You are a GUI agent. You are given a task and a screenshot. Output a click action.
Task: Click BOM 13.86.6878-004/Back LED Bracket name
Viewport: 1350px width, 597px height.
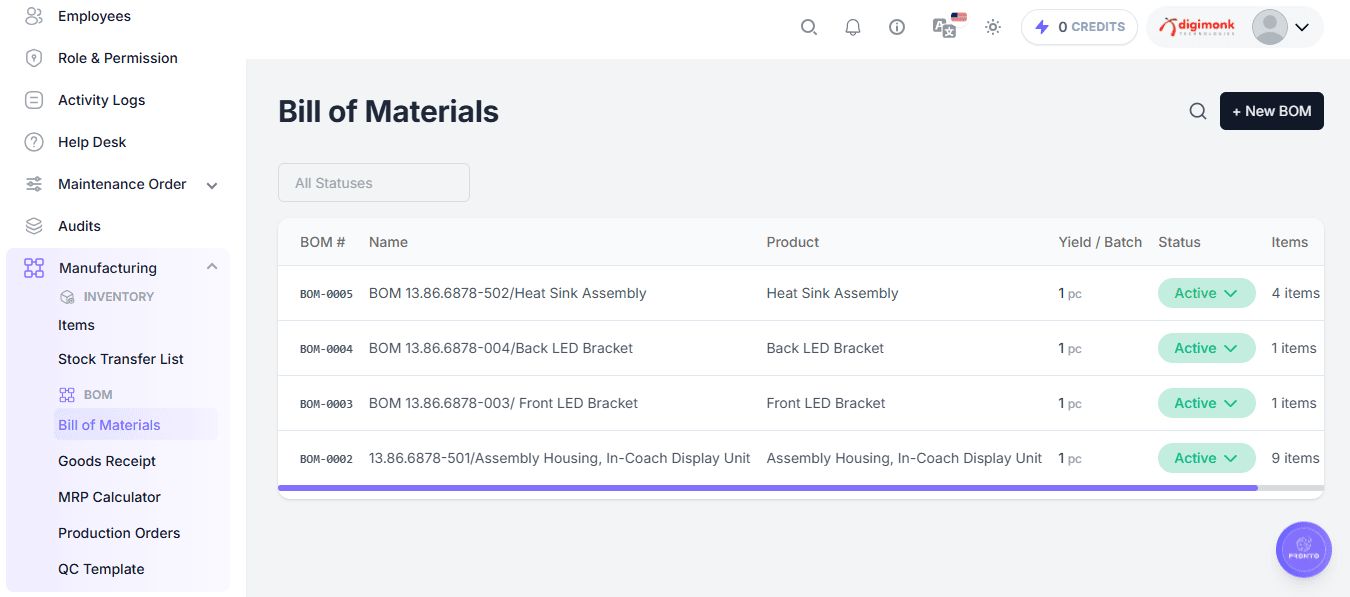501,348
